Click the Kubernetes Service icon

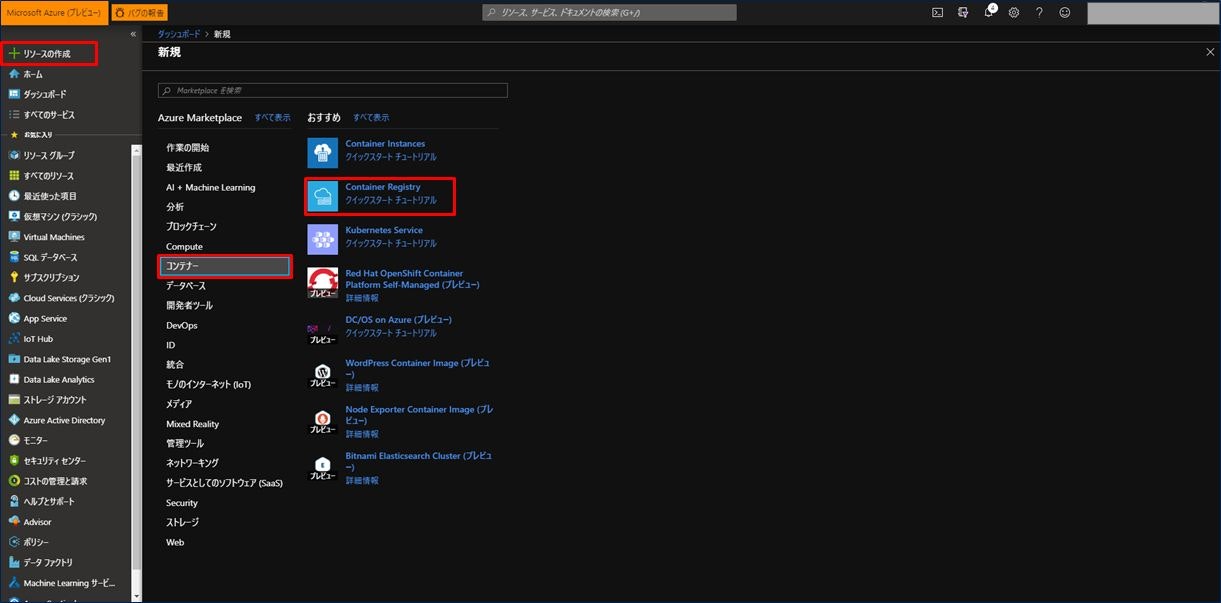click(x=323, y=239)
